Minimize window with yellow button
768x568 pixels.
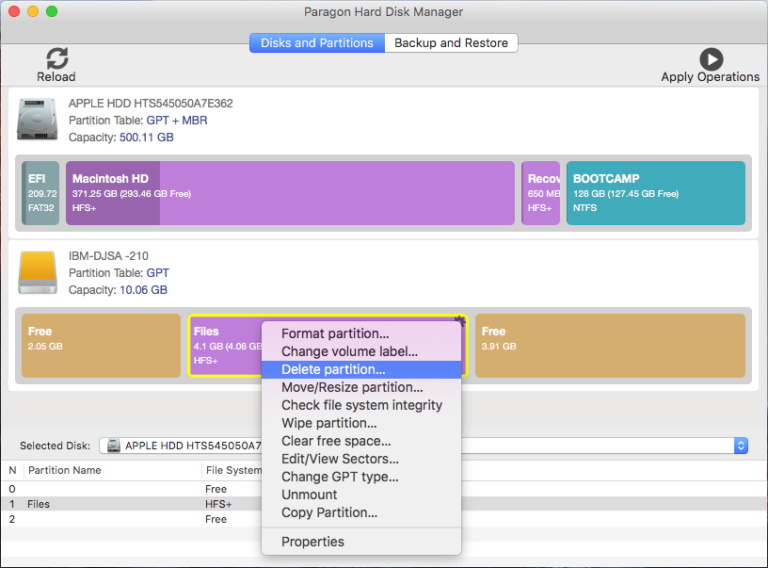click(x=33, y=11)
